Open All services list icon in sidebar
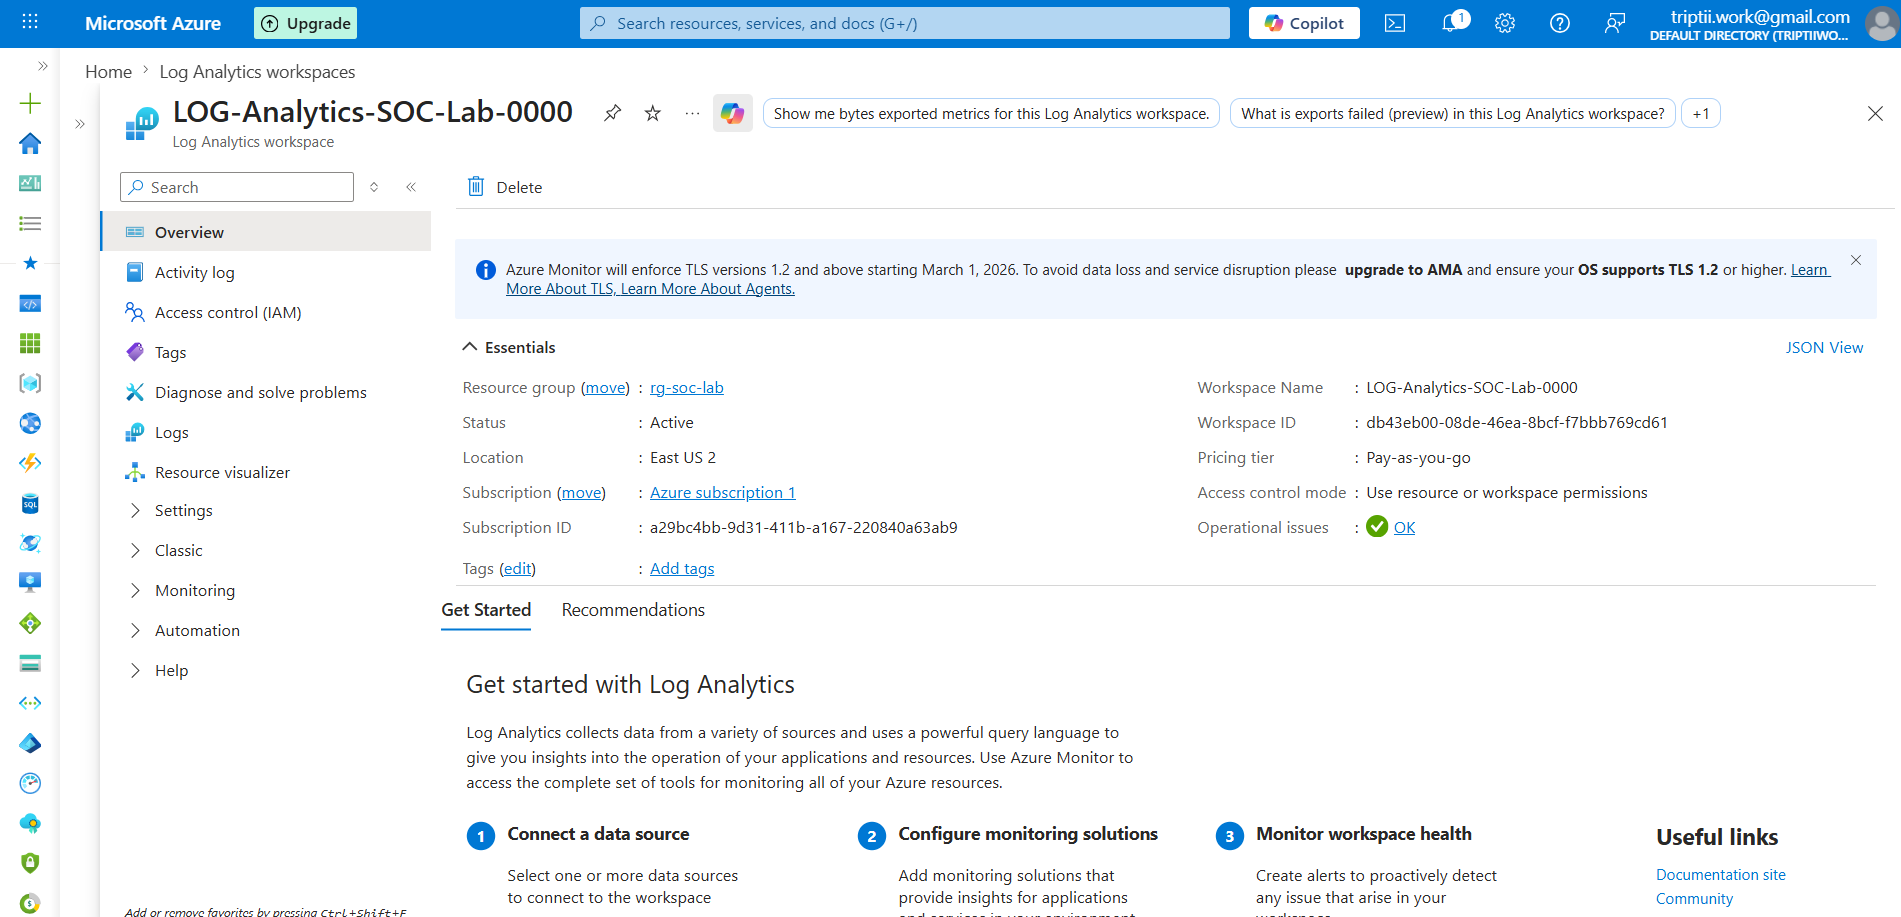Screen dimensions: 1901x917 tap(30, 223)
